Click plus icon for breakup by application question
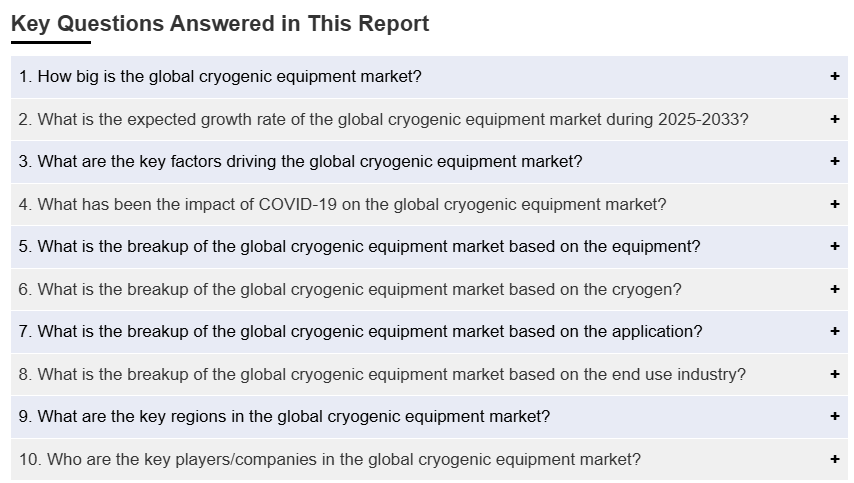The image size is (854, 483). coord(834,332)
